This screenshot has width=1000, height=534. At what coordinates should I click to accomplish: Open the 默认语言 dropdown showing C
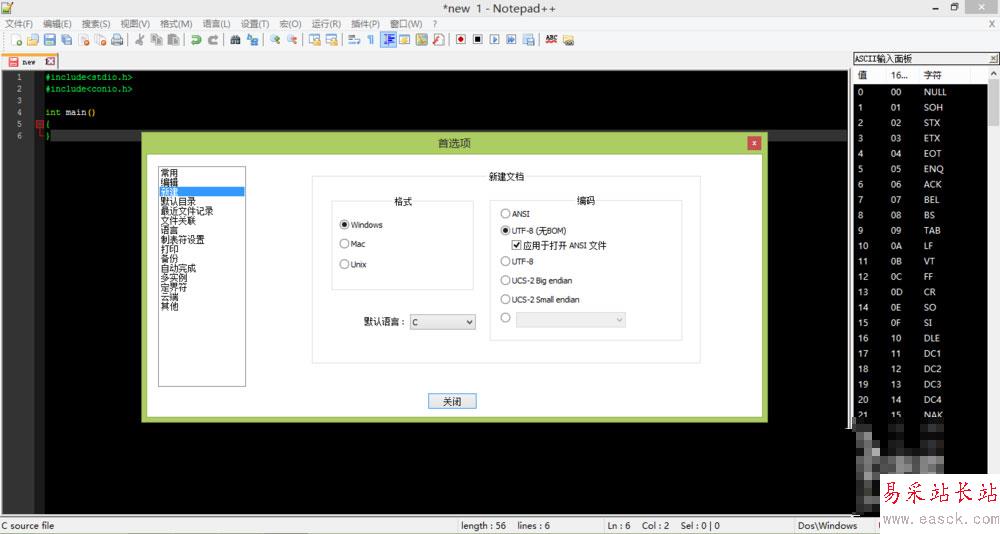tap(443, 322)
